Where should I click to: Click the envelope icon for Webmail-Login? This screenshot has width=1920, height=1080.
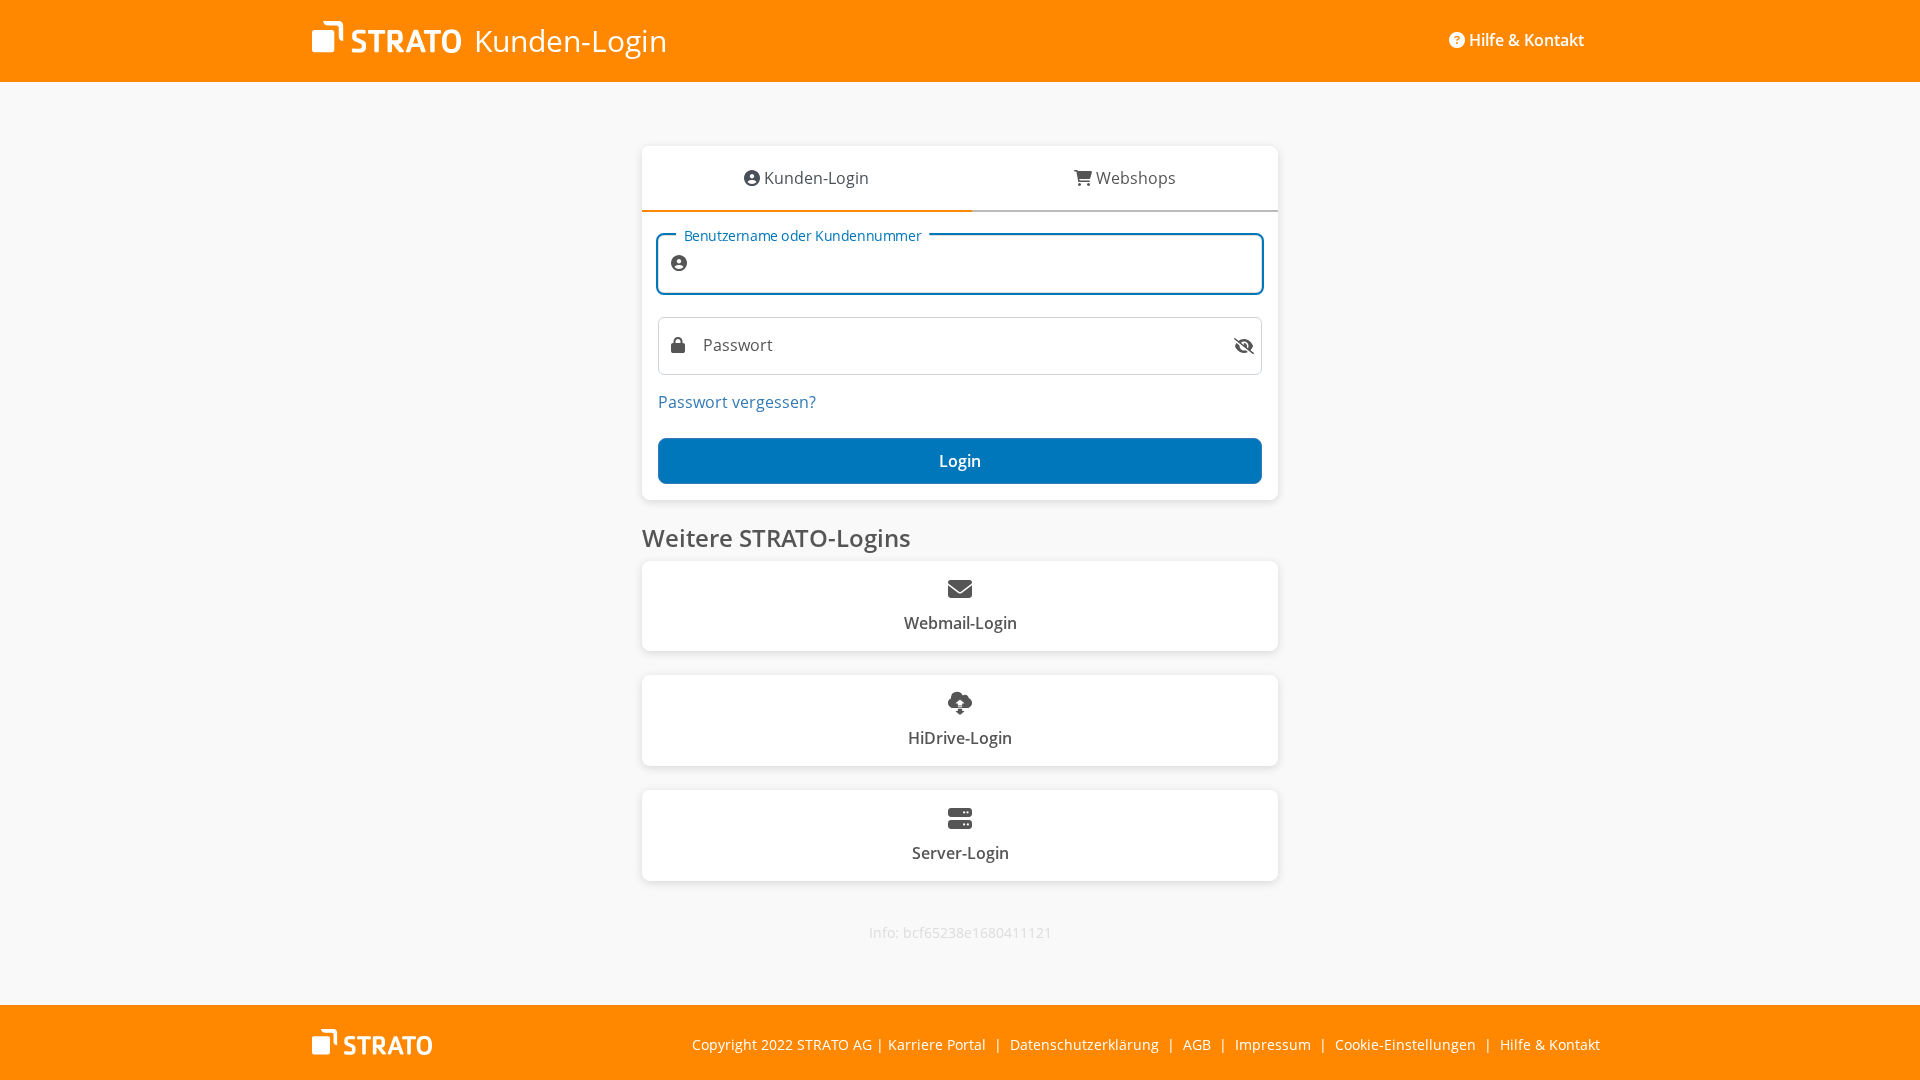pos(960,589)
